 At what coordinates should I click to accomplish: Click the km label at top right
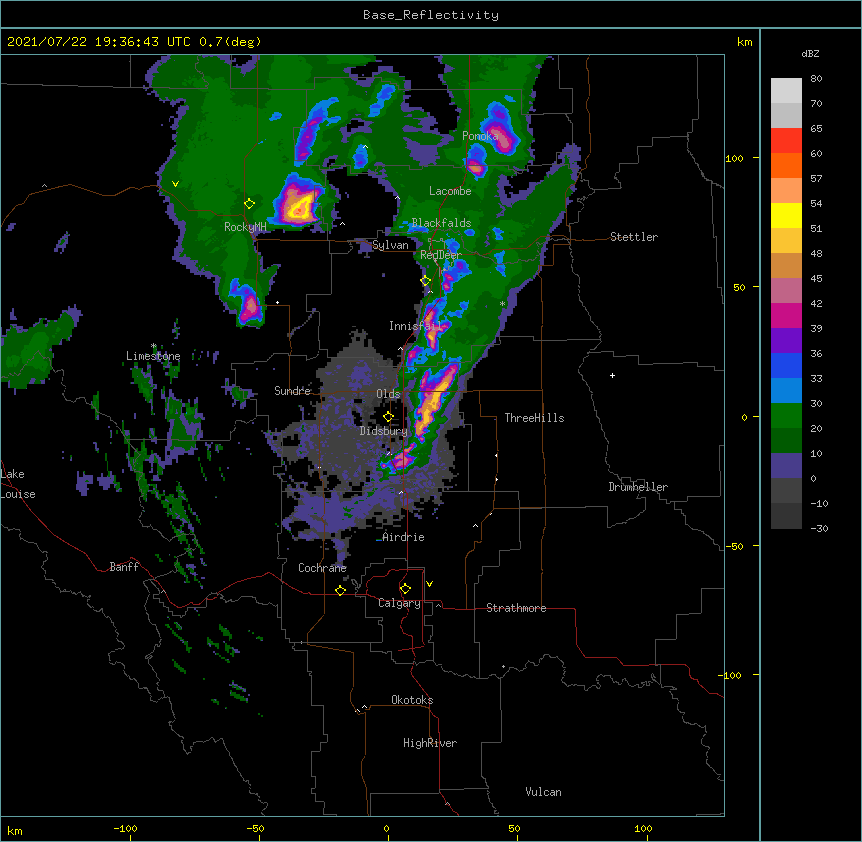coord(745,42)
